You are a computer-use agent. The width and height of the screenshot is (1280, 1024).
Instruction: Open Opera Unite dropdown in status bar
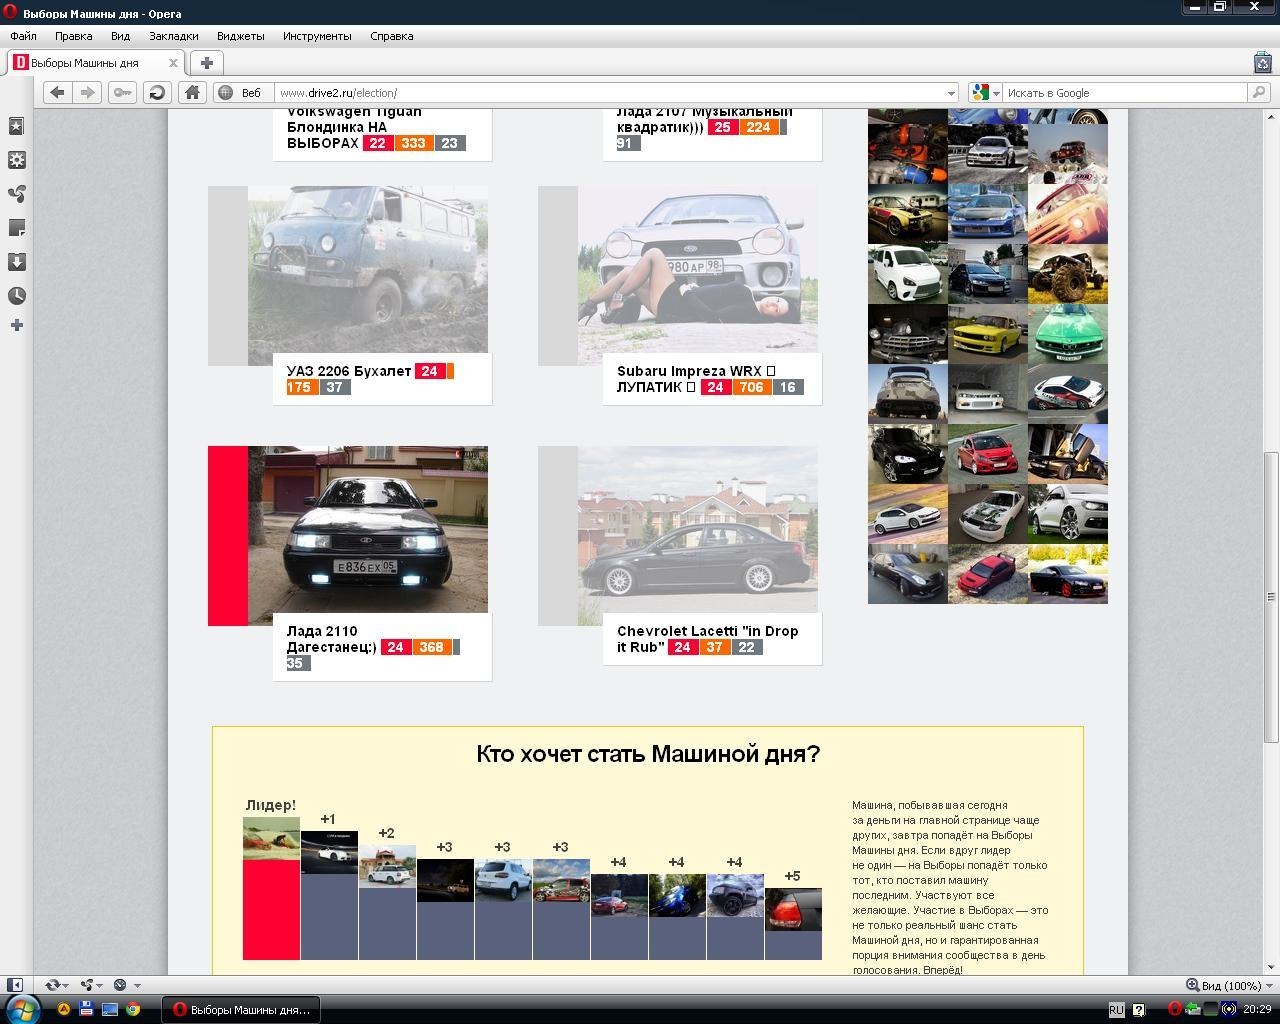coord(91,985)
